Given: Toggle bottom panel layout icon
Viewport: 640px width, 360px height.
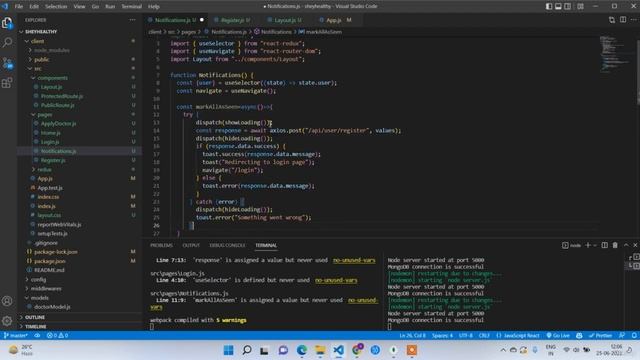Looking at the screenshot, I should pos(558,6).
